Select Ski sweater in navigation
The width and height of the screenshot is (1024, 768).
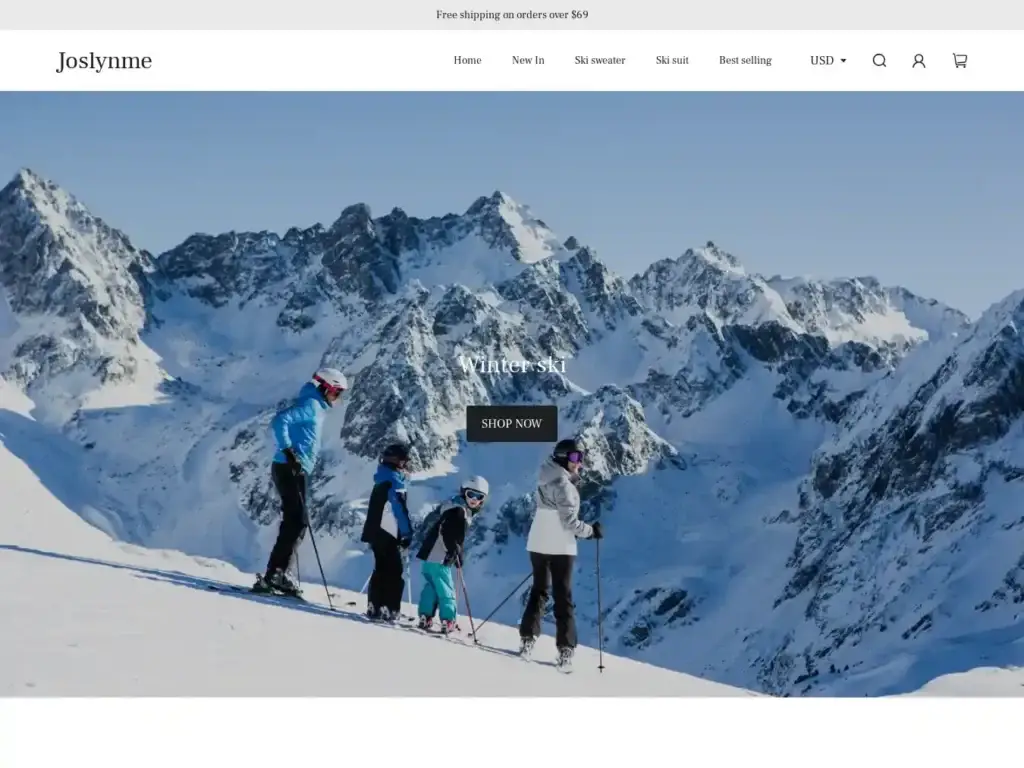(x=599, y=61)
